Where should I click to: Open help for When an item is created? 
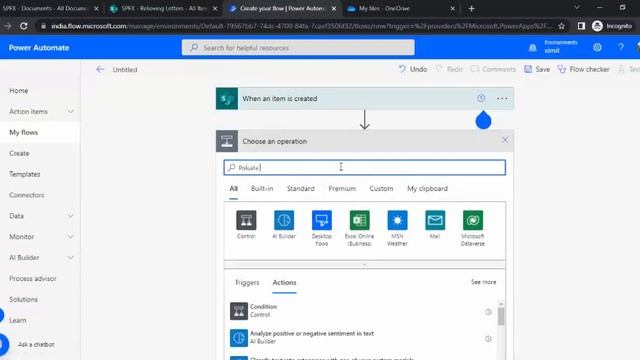pyautogui.click(x=481, y=98)
